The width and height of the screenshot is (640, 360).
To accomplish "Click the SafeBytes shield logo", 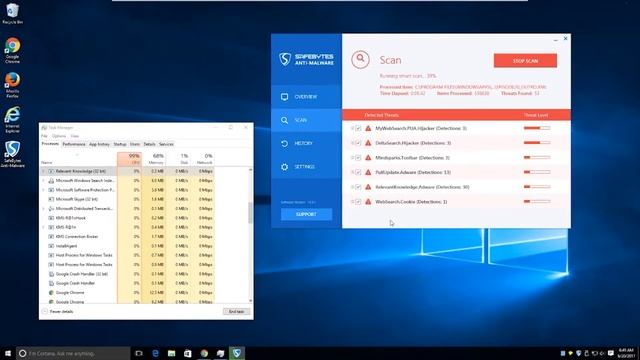I will pos(285,59).
